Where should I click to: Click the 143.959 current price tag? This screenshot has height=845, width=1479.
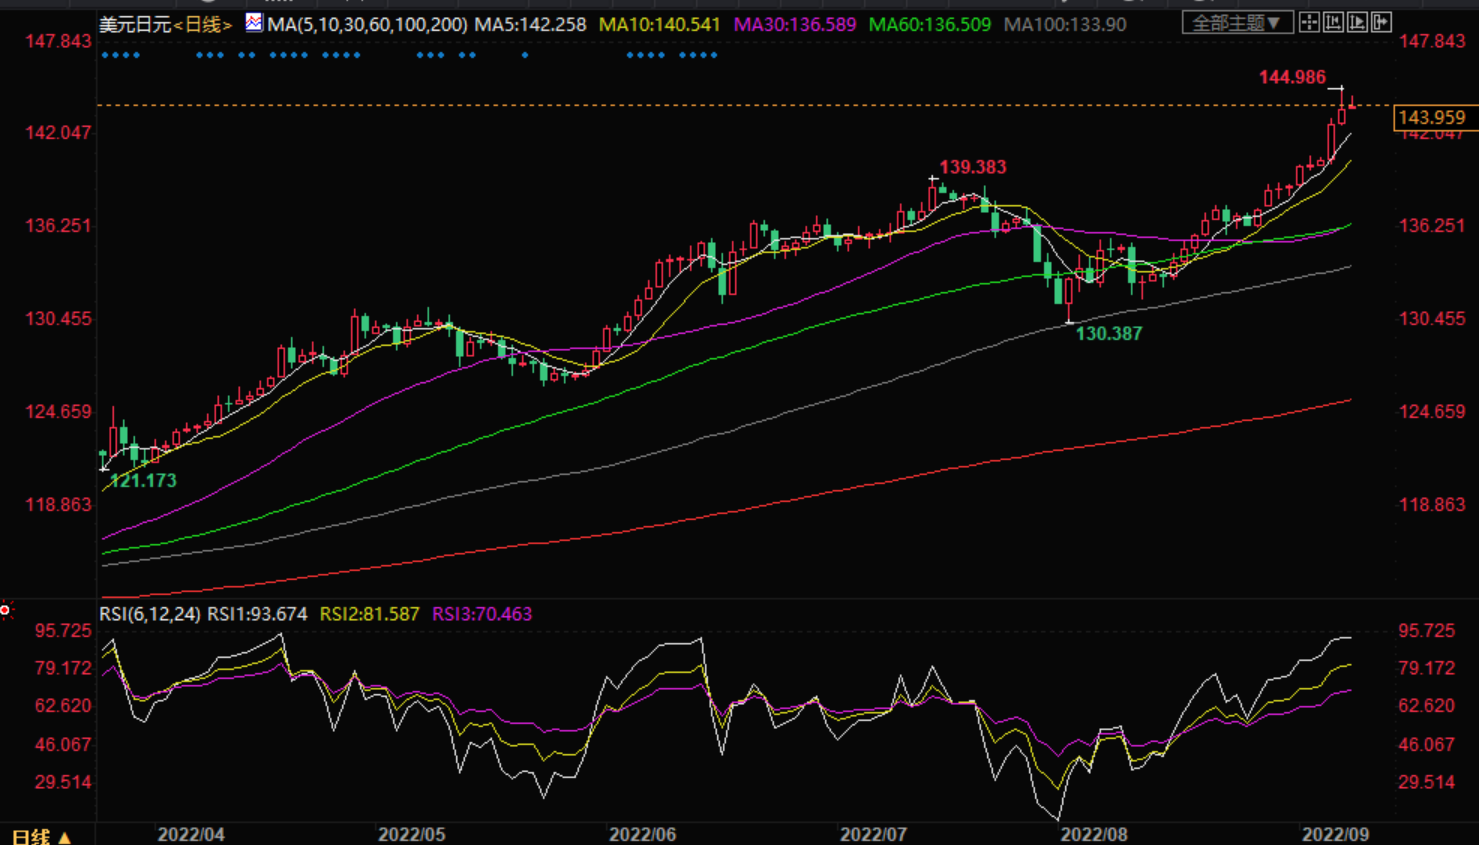click(1432, 118)
